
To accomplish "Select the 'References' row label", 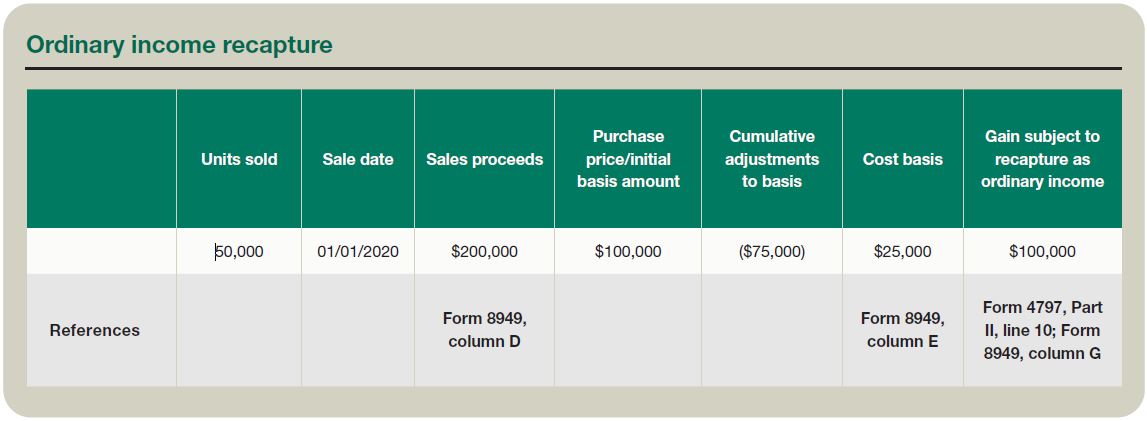I will coord(95,330).
